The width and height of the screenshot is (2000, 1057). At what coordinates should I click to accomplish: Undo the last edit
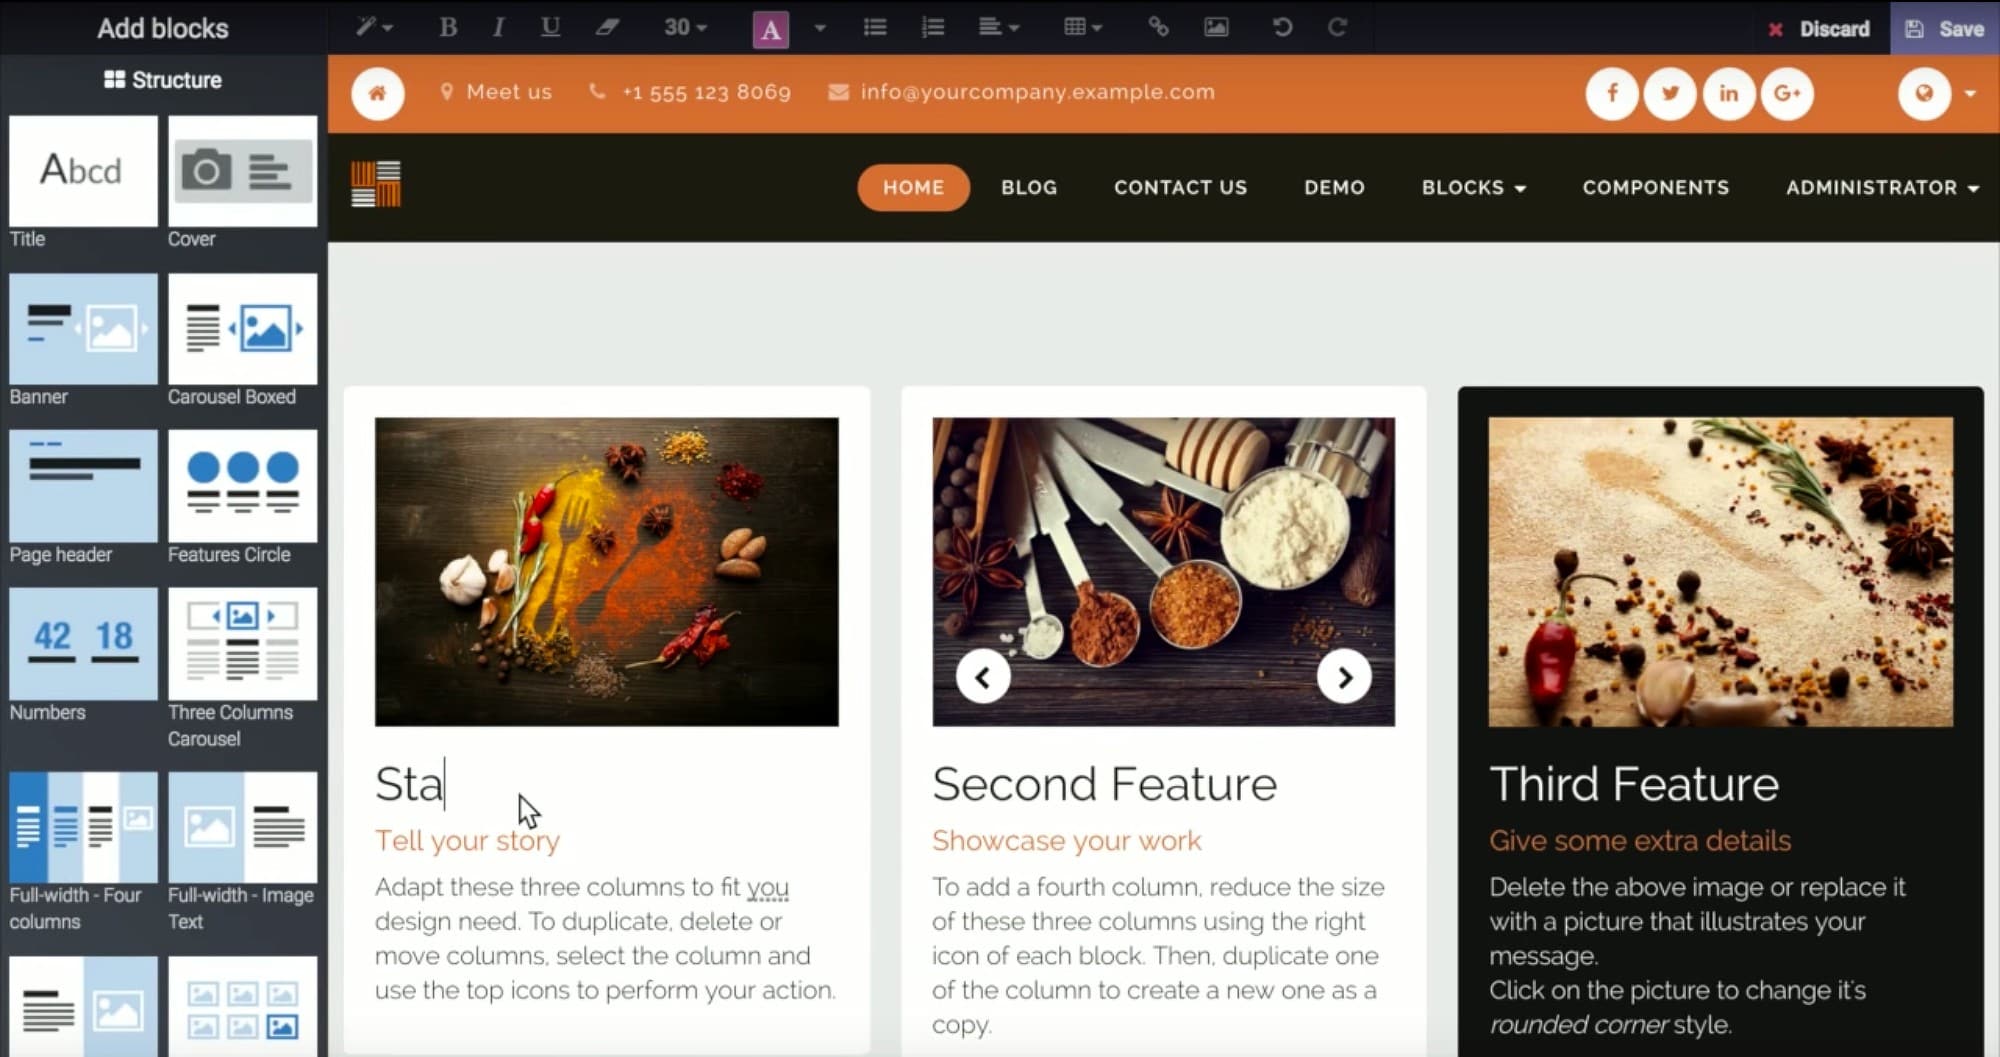[x=1282, y=28]
